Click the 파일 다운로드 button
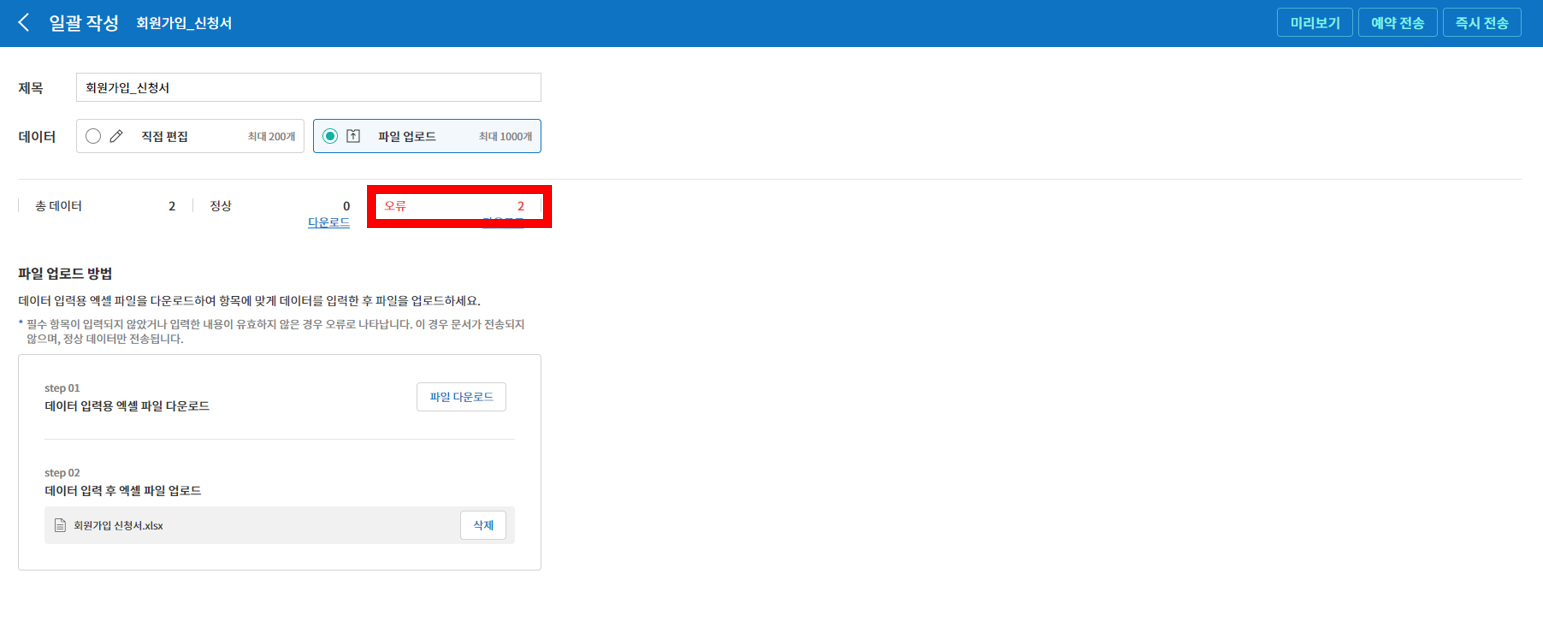This screenshot has width=1543, height=621. tap(461, 397)
